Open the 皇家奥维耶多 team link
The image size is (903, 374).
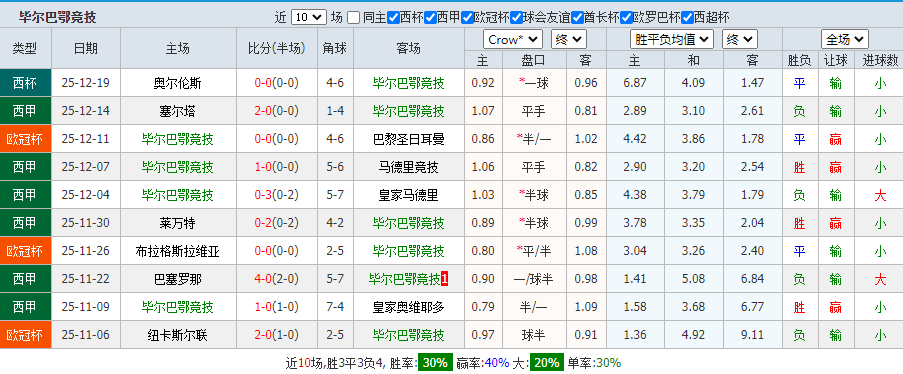[x=408, y=307]
